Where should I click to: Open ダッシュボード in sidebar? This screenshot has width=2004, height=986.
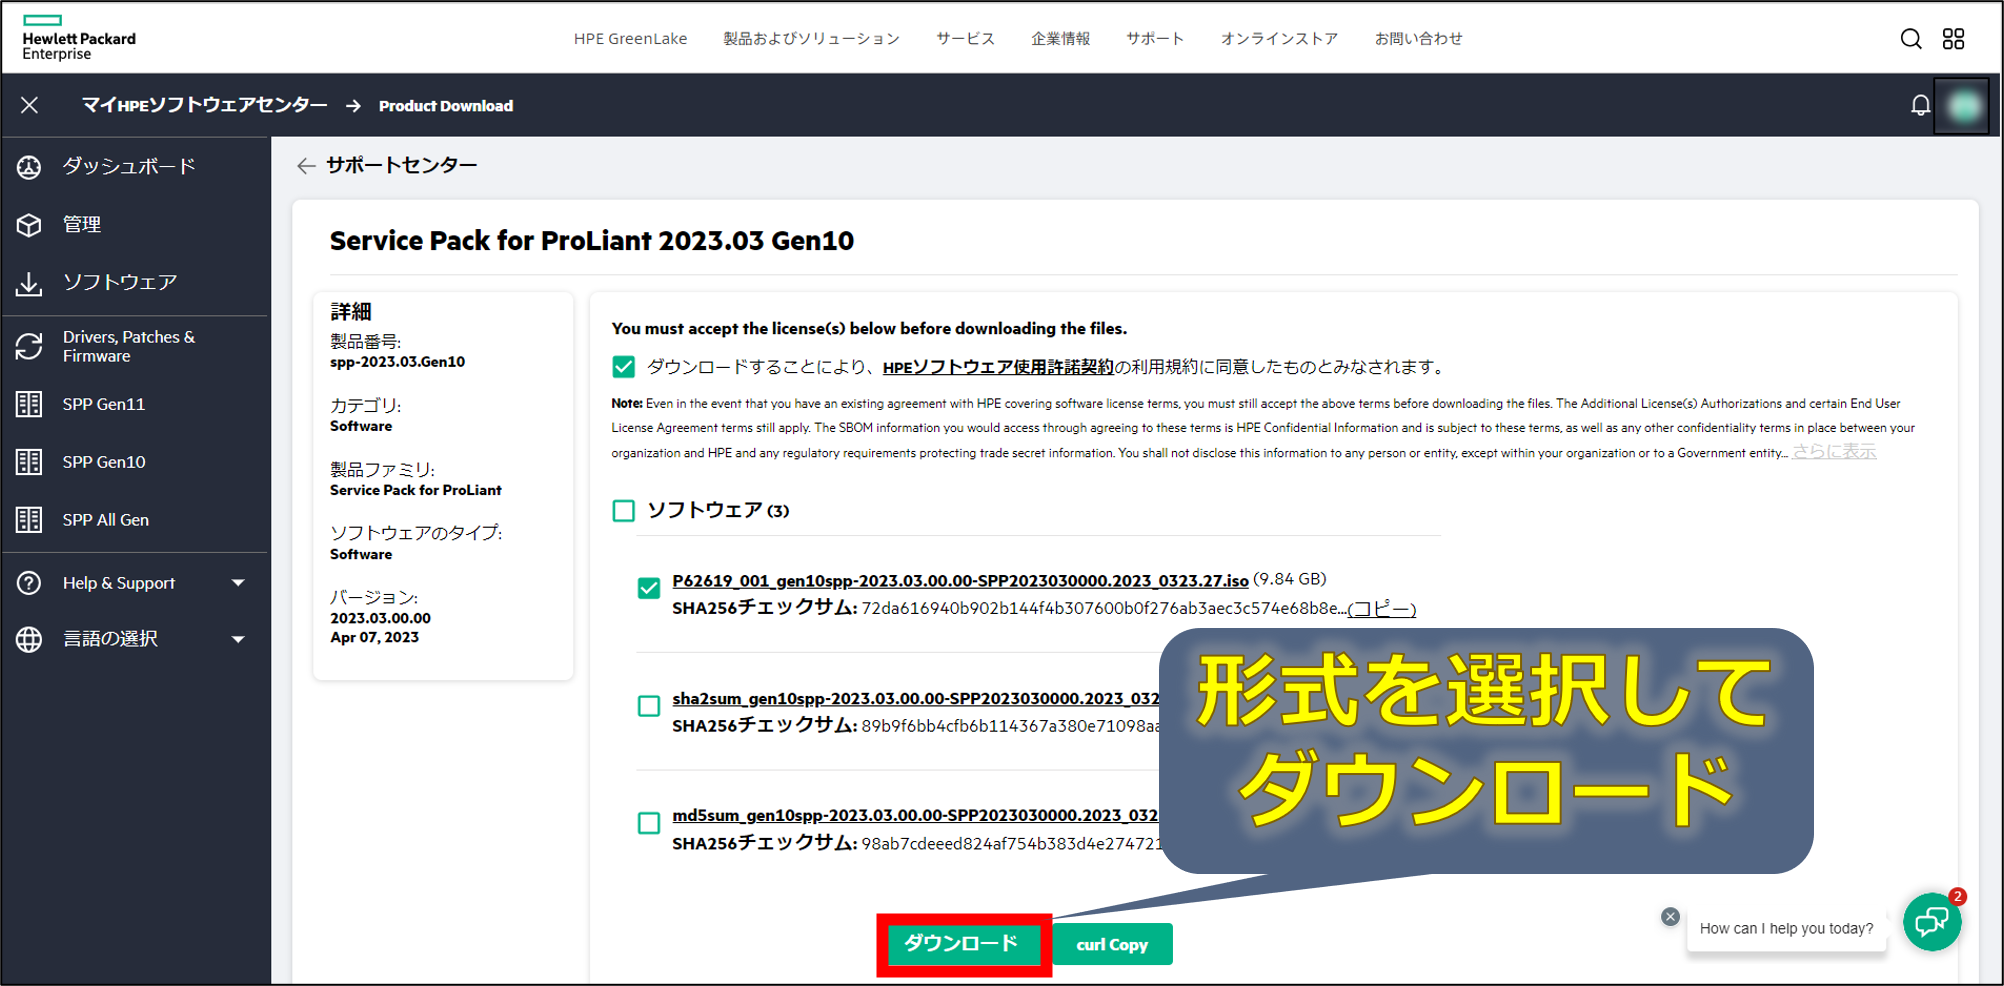pos(129,166)
